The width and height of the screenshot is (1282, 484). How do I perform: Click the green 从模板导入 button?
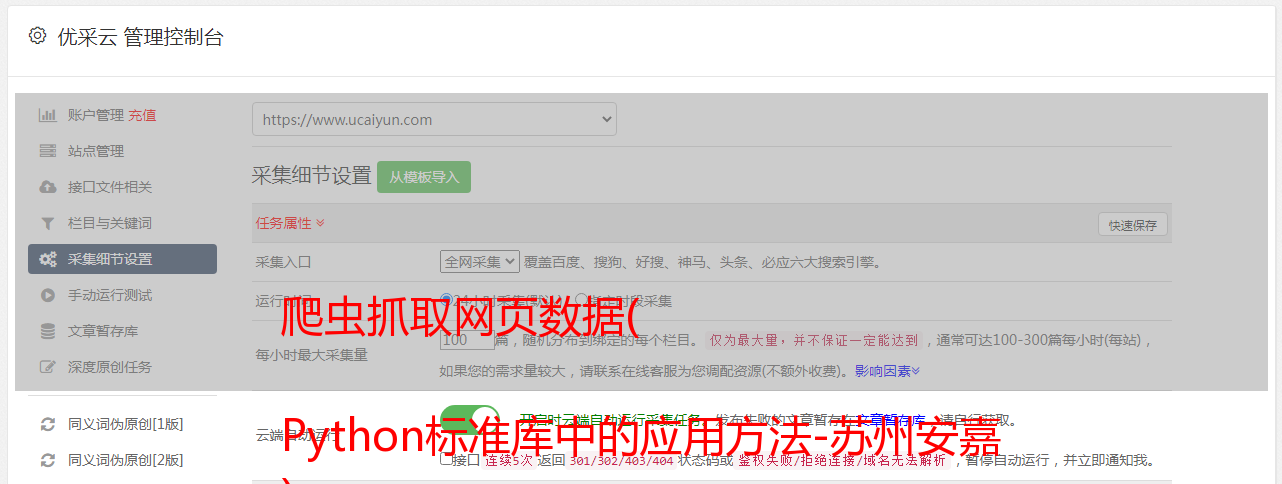[x=424, y=177]
